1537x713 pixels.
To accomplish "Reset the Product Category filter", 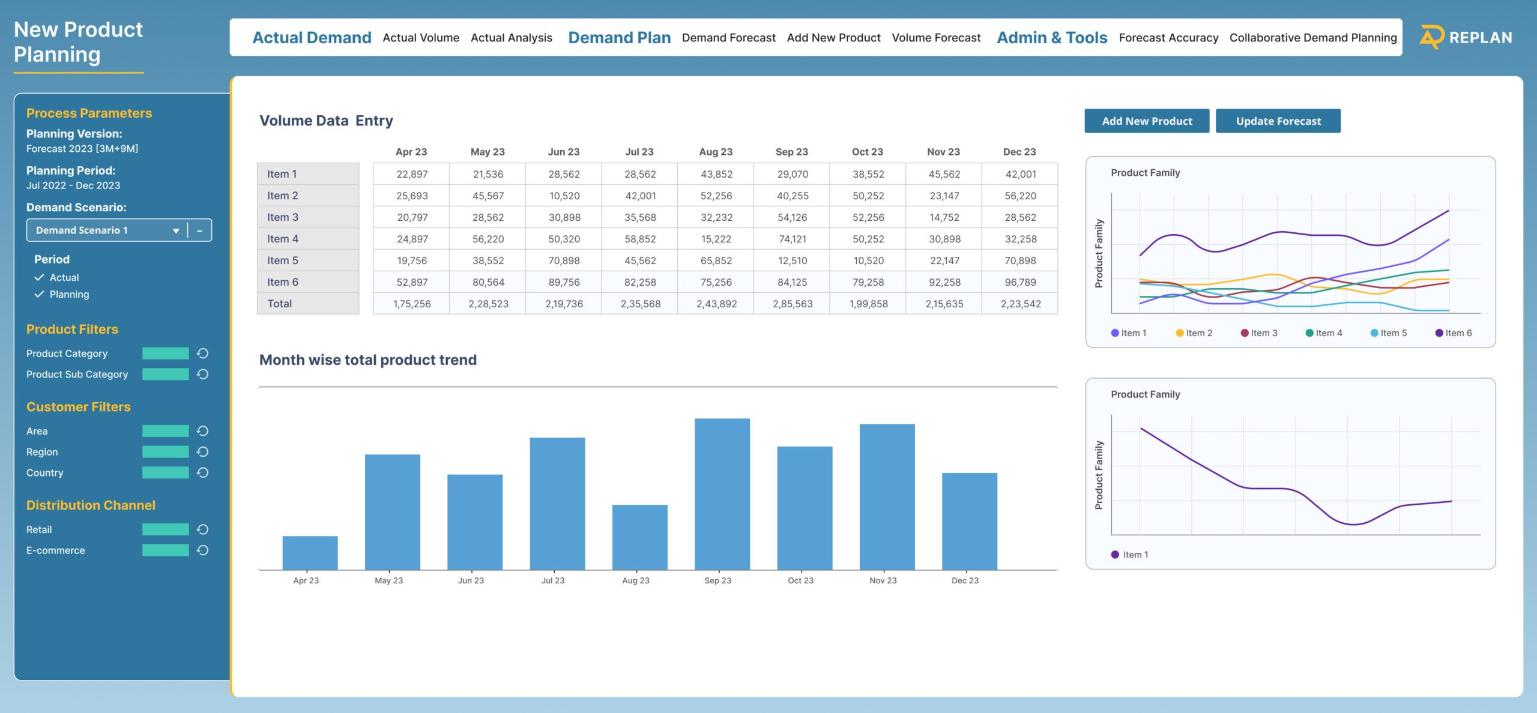I will pos(203,353).
